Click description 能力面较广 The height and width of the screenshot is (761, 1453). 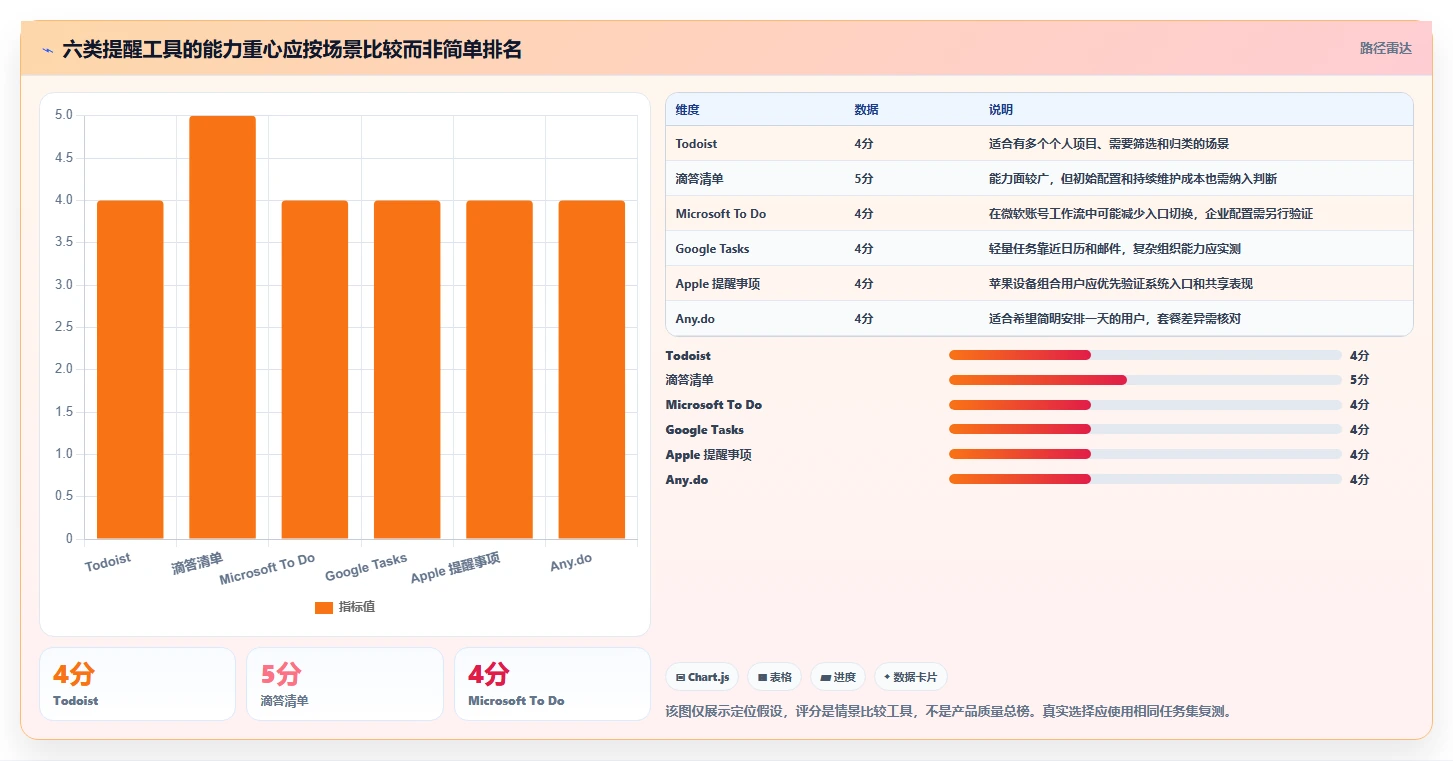pyautogui.click(x=1133, y=179)
